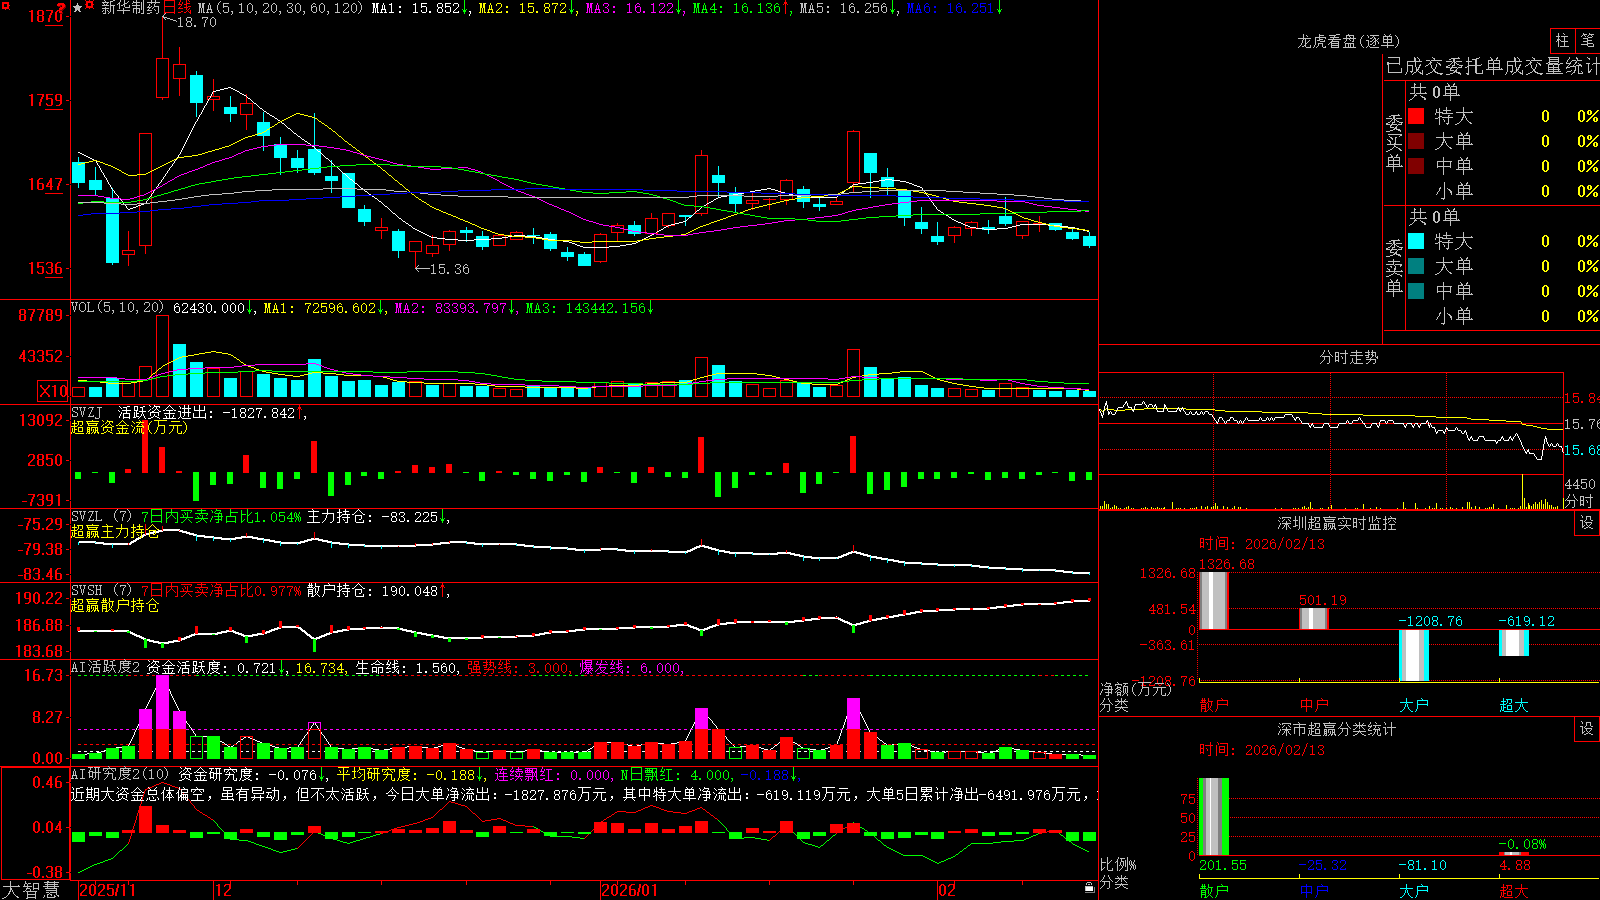Click the 大智慧 logo label

31,890
